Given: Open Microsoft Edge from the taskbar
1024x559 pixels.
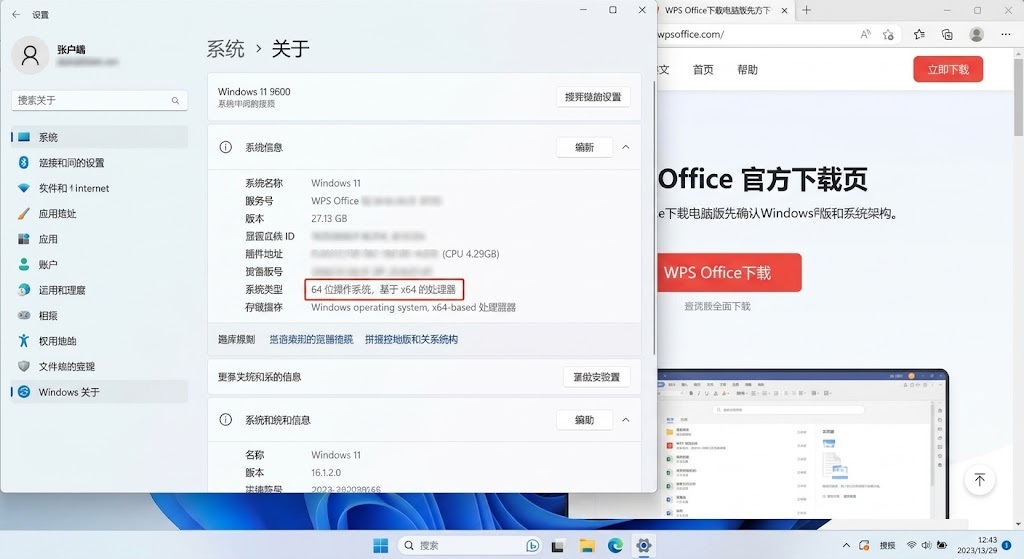Looking at the screenshot, I should tap(615, 545).
